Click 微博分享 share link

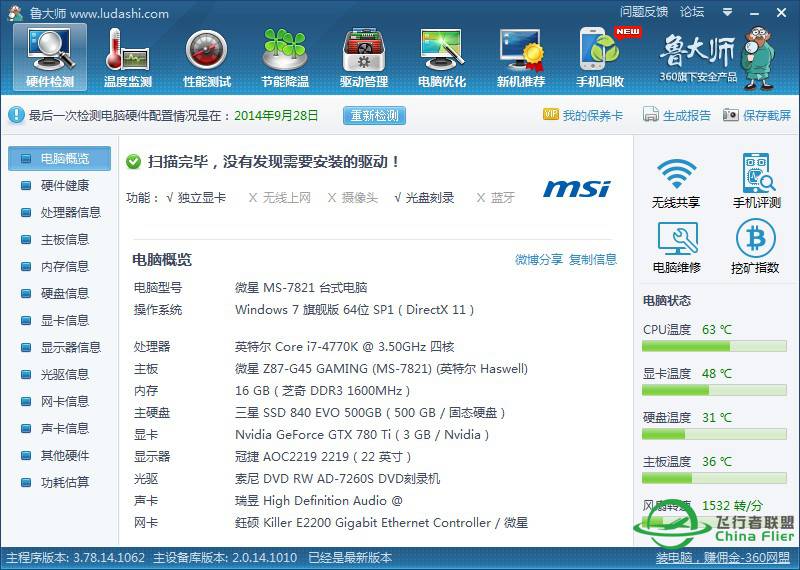[539, 260]
